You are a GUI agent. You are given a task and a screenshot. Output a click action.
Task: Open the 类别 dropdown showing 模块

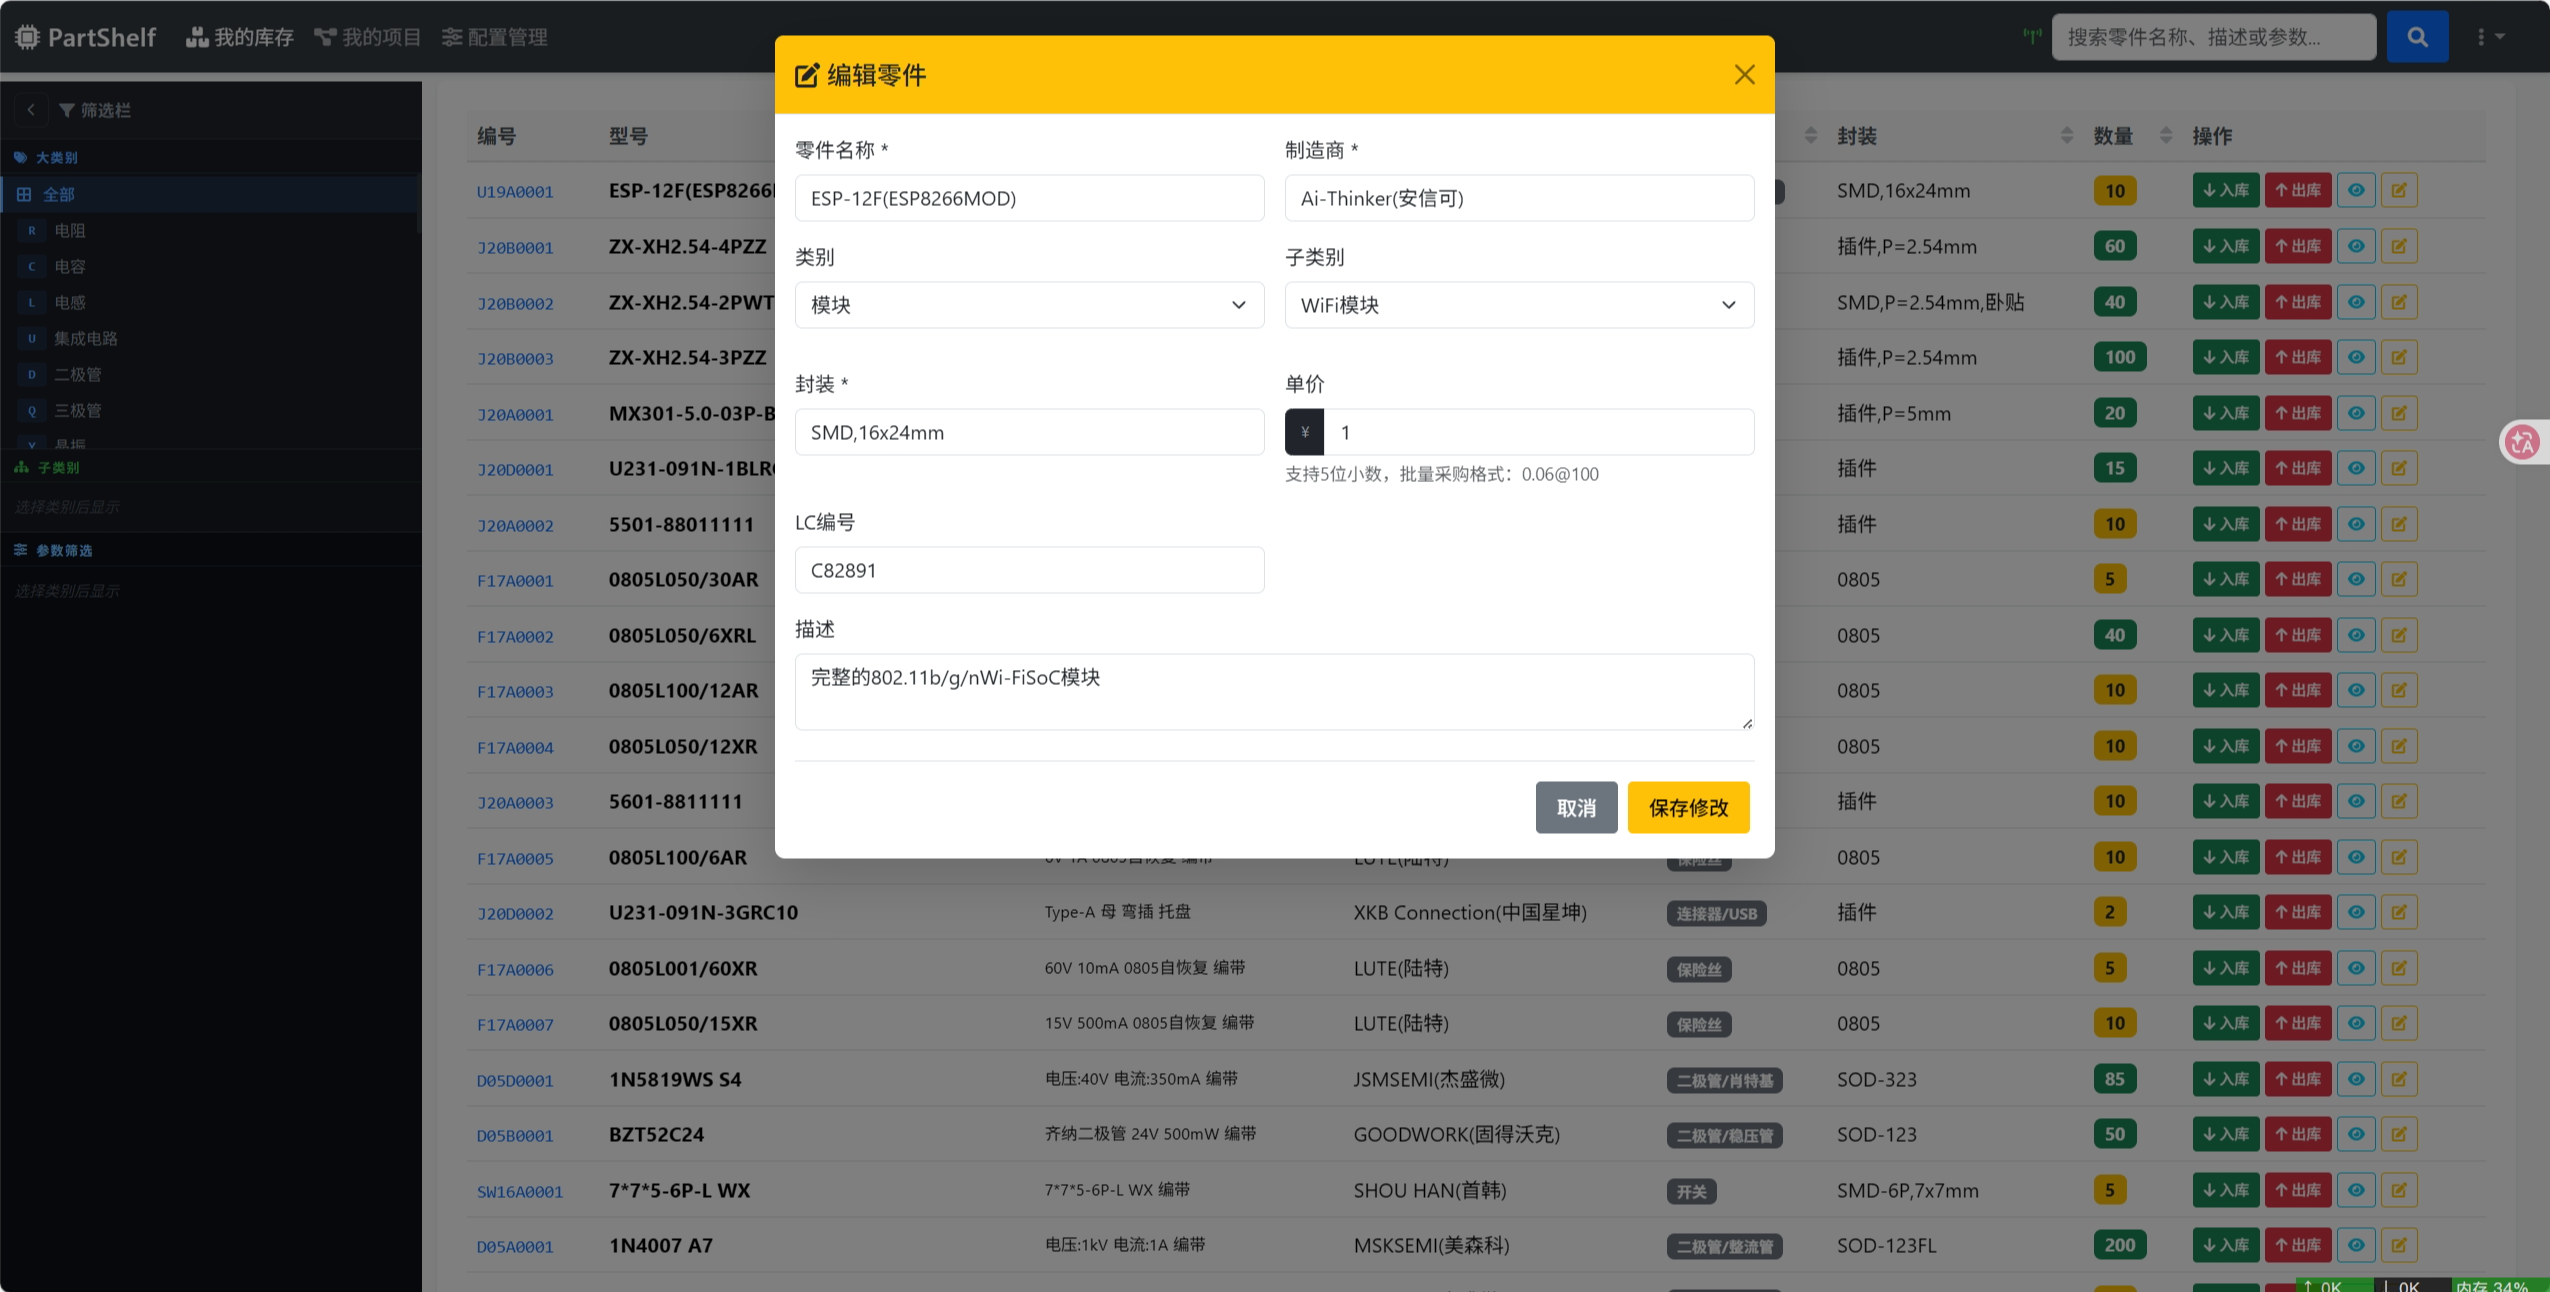click(1029, 305)
